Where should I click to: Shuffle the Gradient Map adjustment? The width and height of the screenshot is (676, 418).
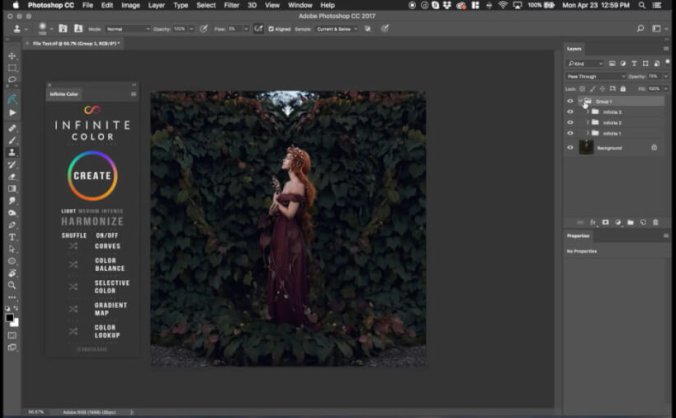73,307
